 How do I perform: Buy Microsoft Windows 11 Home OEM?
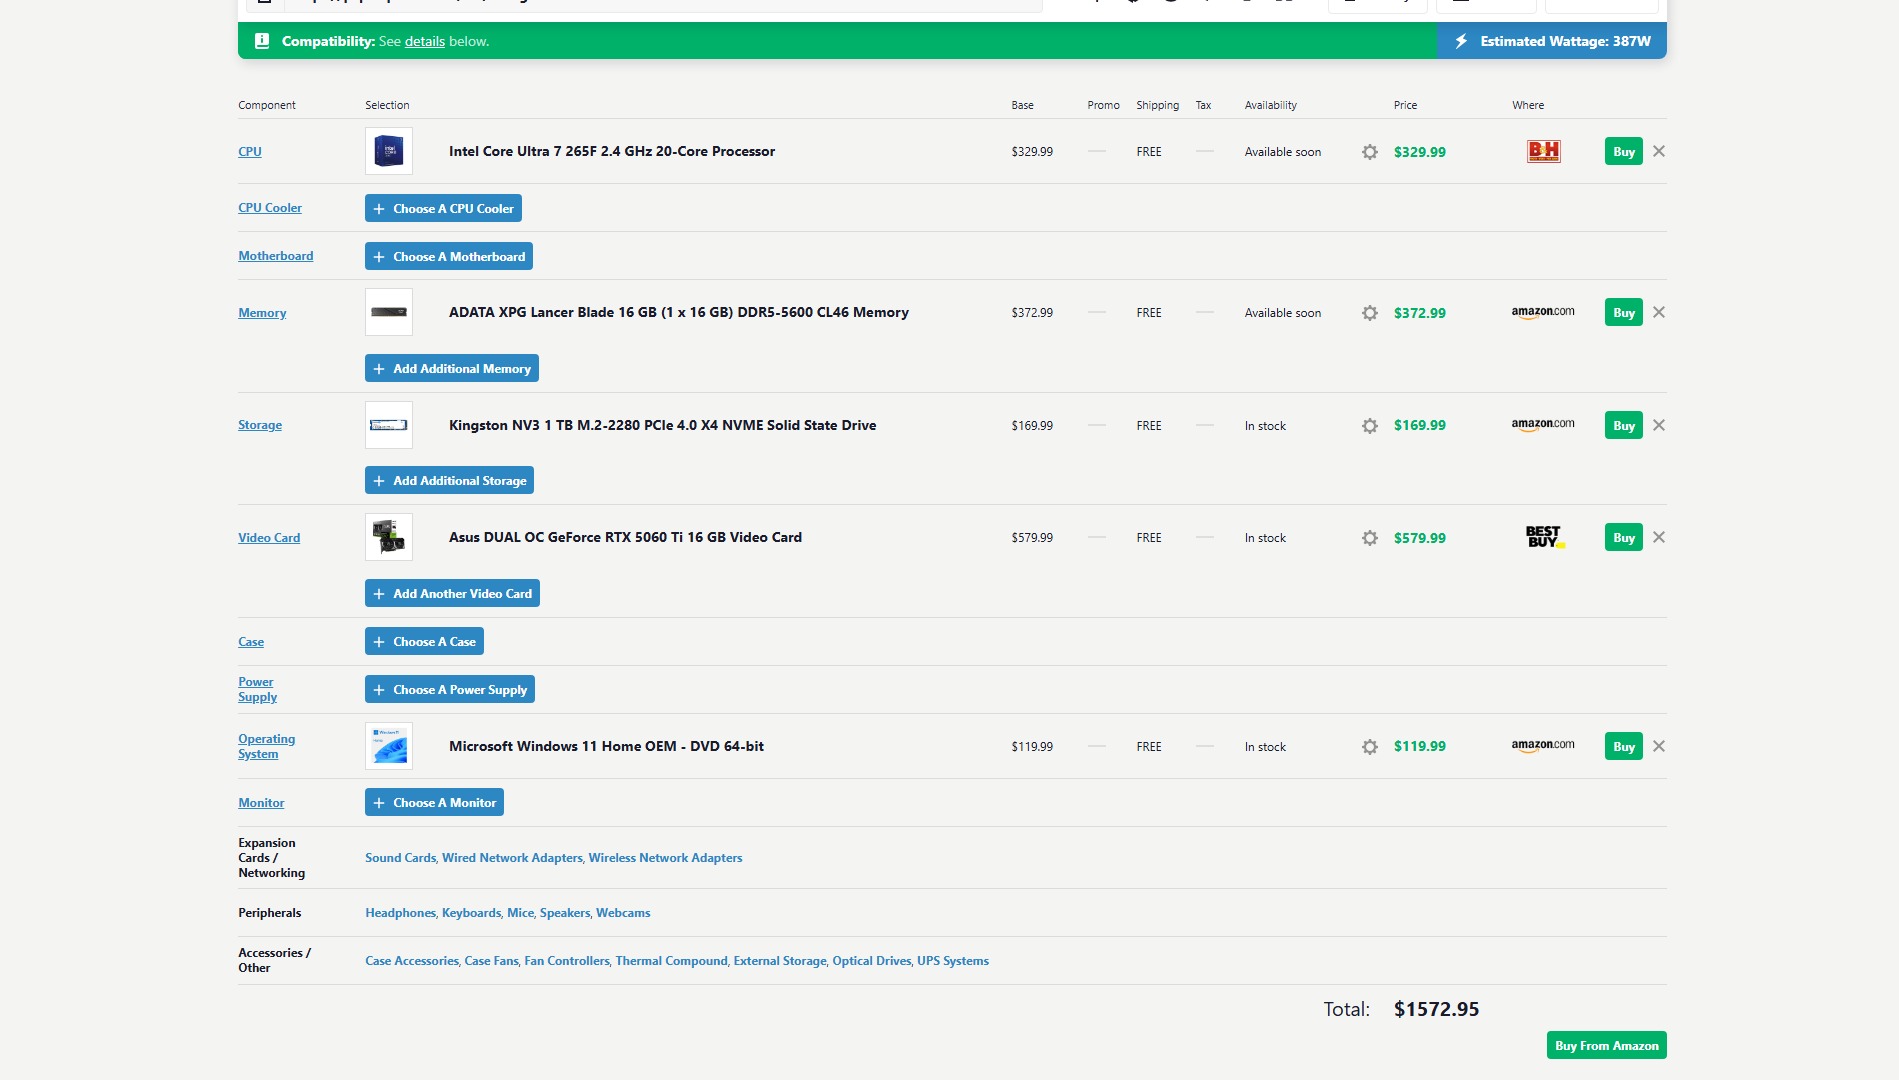point(1624,746)
